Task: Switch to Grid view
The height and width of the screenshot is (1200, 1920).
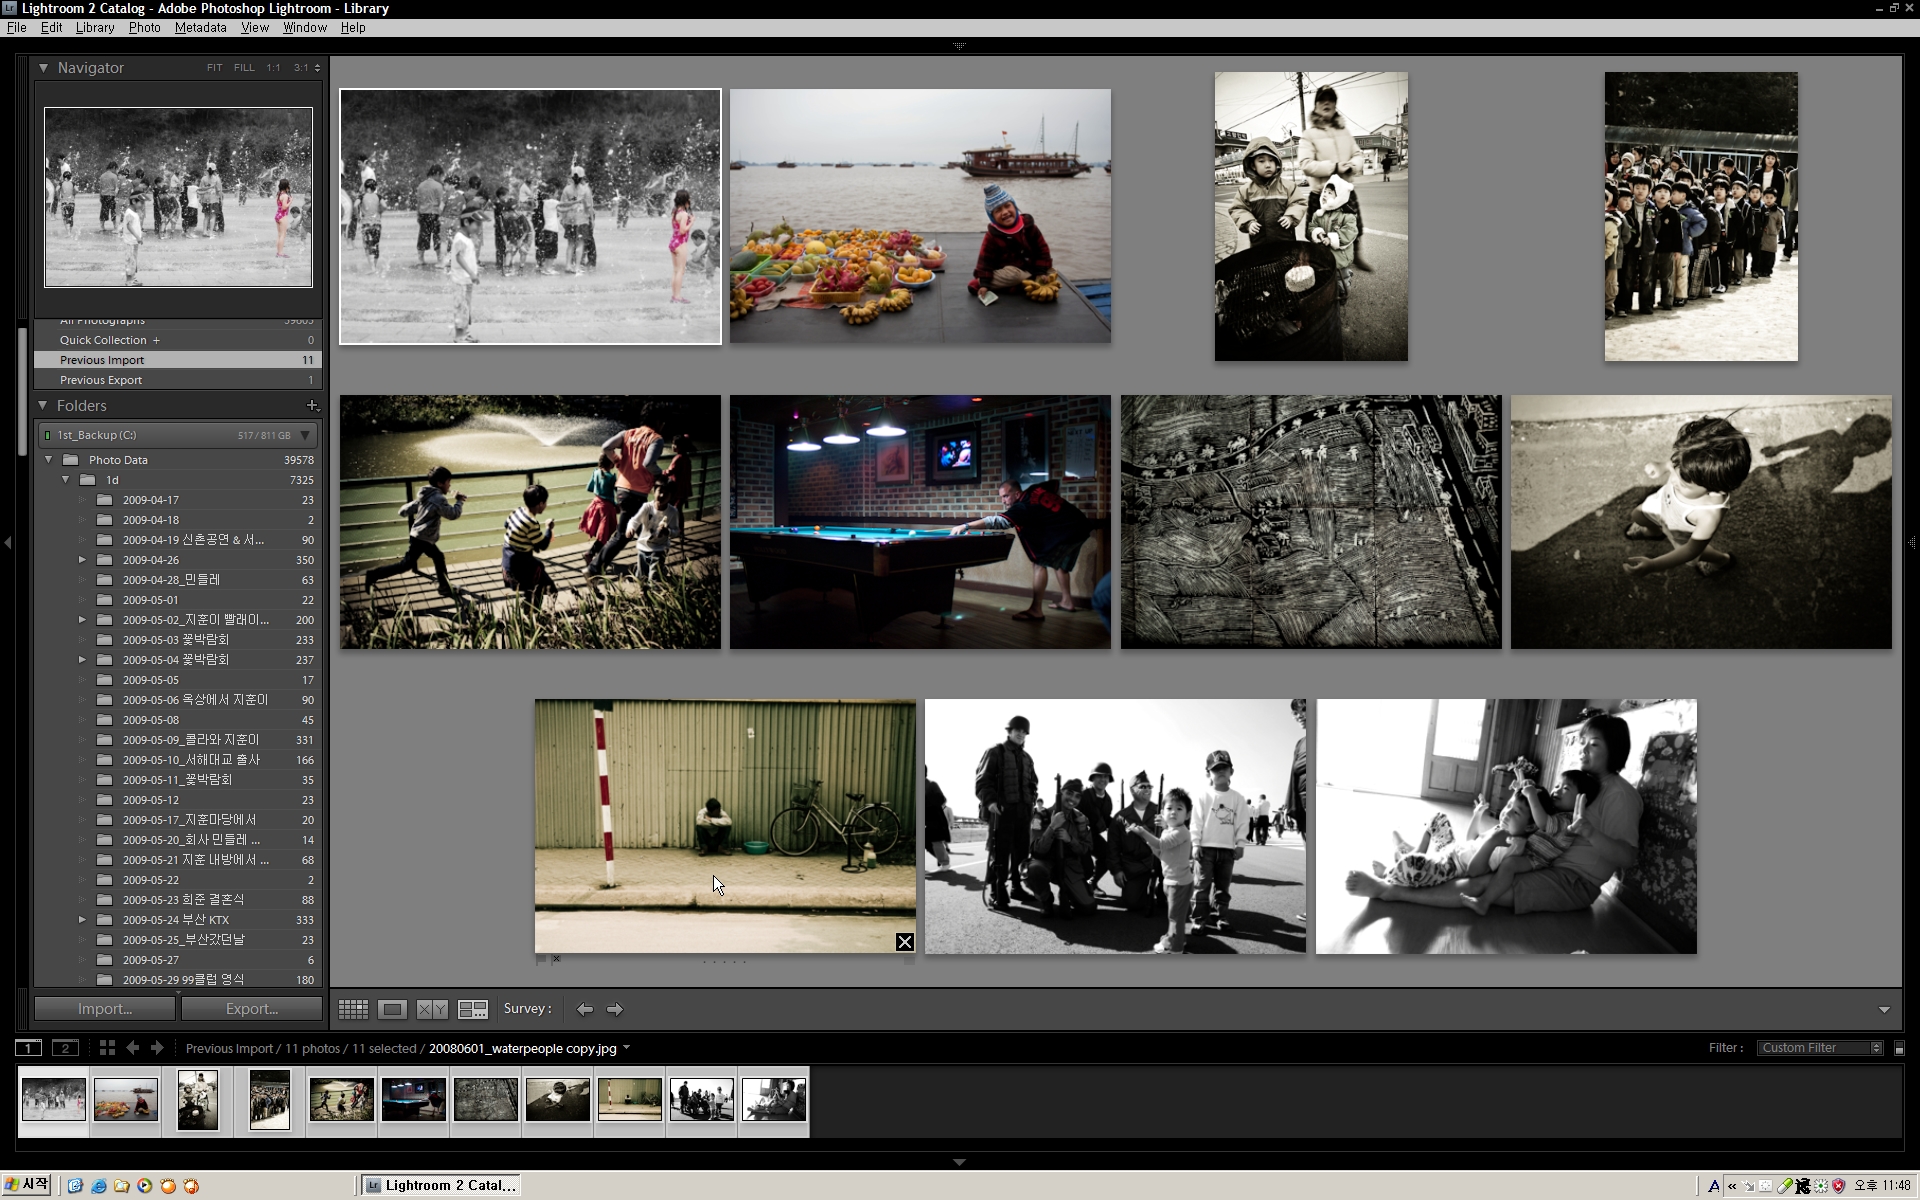Action: click(x=353, y=1009)
